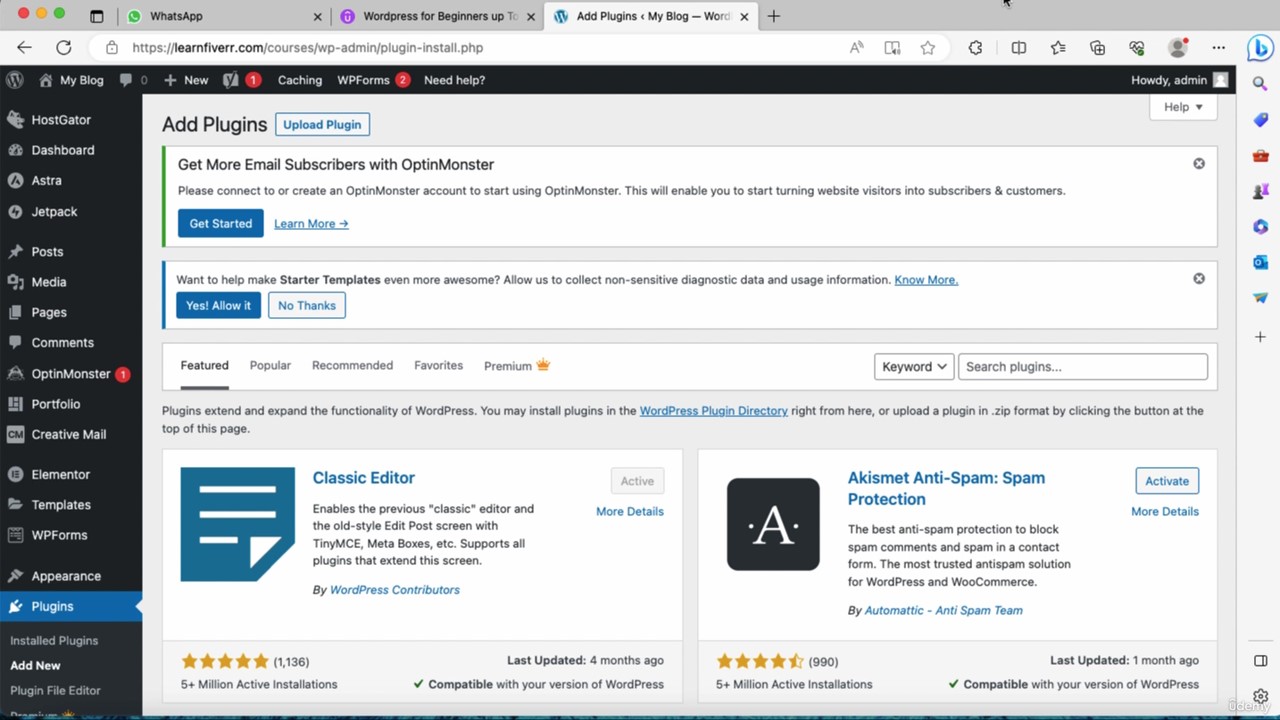Click the sidebar search magnifier icon
The height and width of the screenshot is (720, 1280).
[1260, 84]
